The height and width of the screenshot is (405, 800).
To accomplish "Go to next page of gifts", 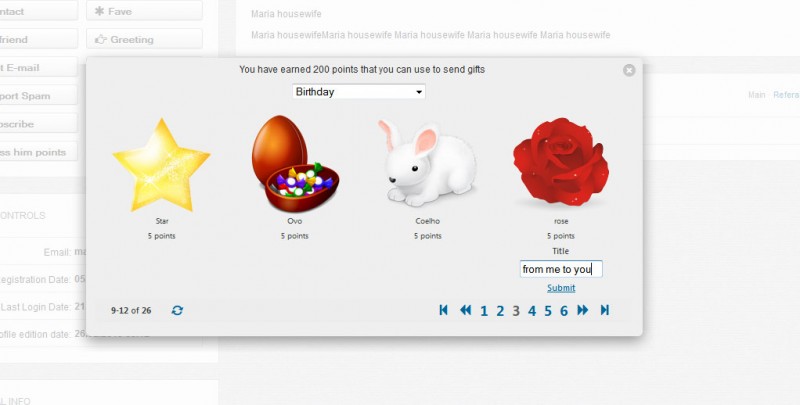I will pyautogui.click(x=583, y=310).
